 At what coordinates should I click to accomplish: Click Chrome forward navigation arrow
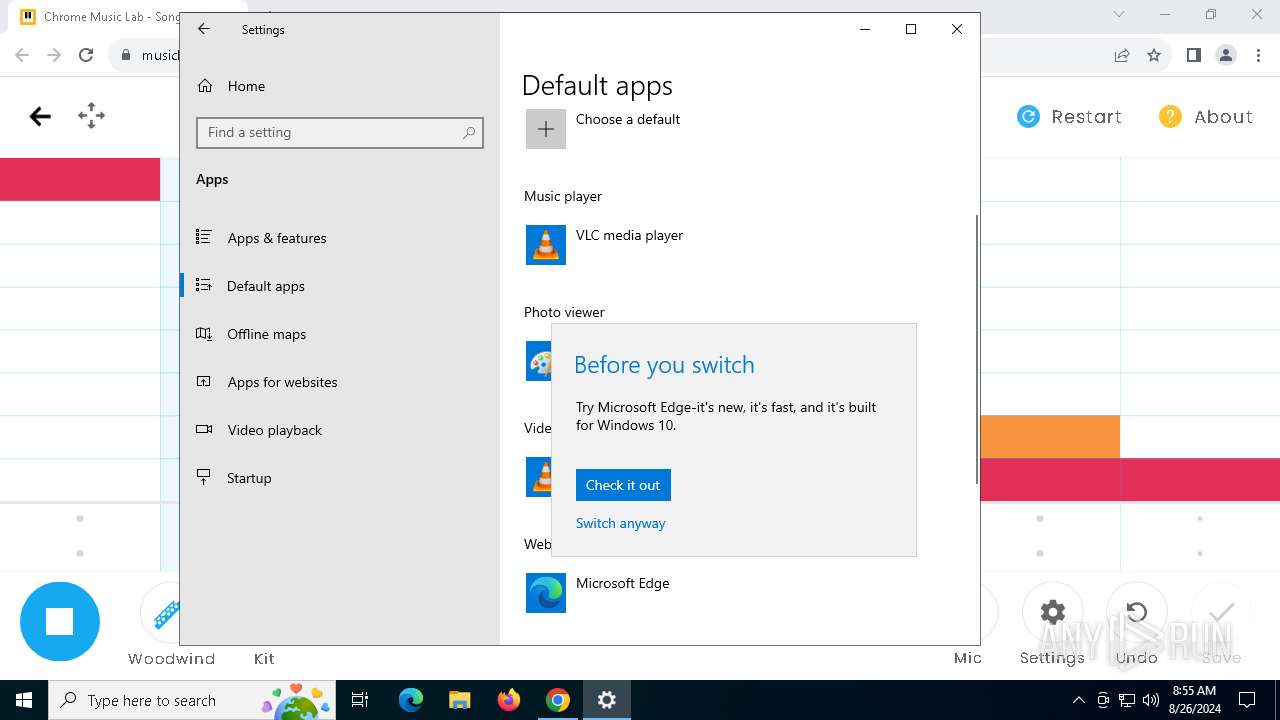[54, 55]
